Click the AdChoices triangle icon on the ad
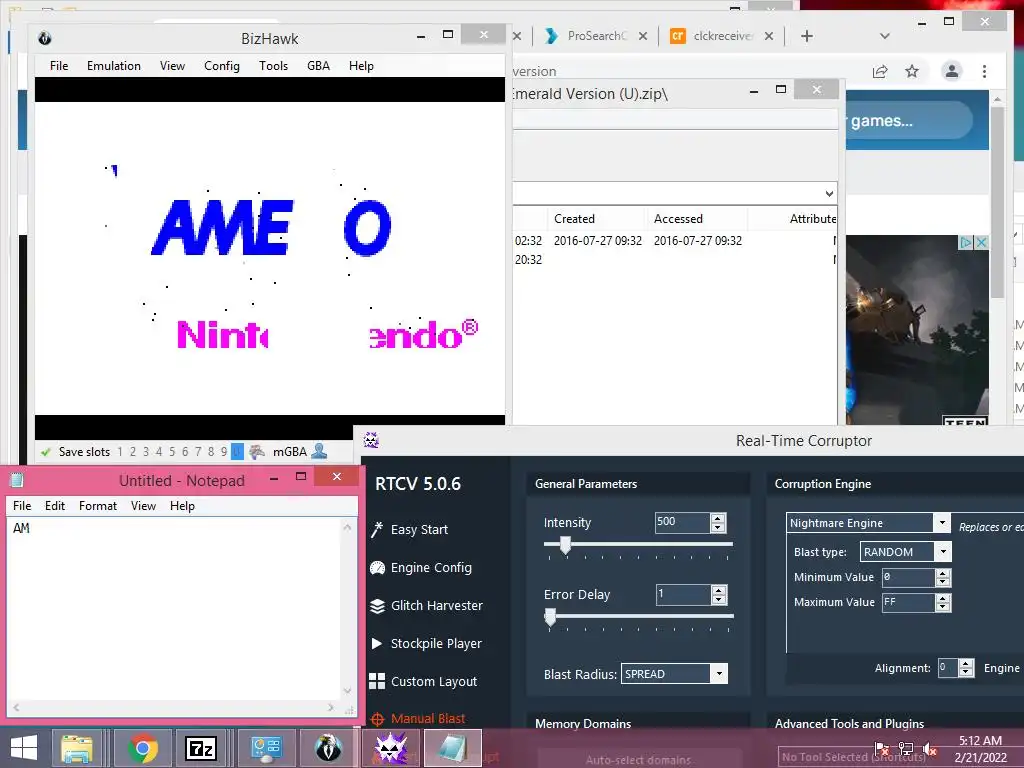 coord(966,242)
